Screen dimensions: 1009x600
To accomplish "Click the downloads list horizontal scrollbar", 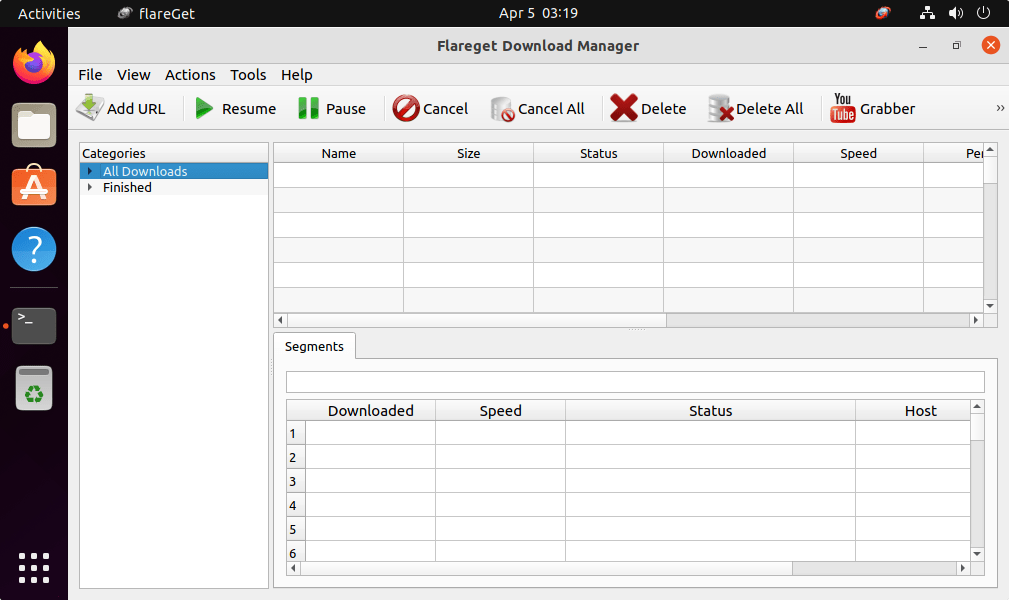I will point(470,320).
